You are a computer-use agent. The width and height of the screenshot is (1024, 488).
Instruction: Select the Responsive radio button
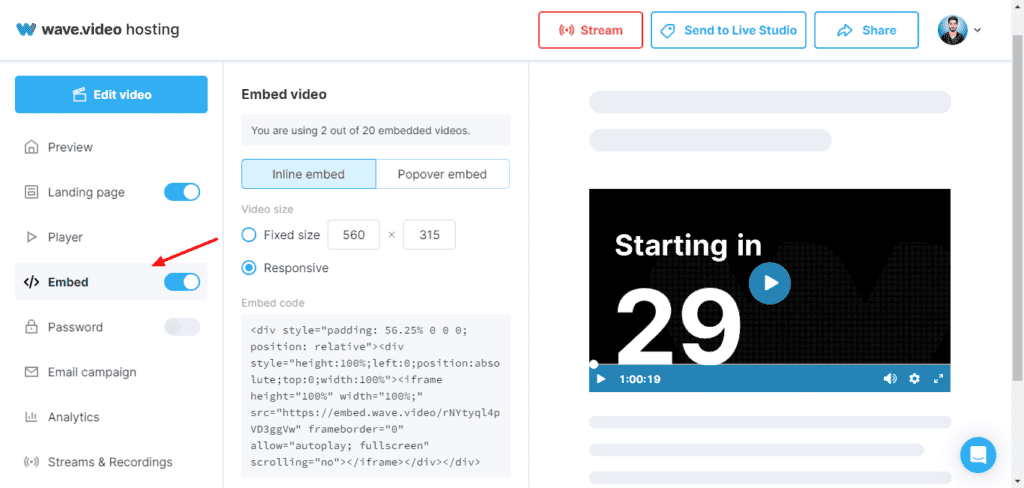click(249, 268)
